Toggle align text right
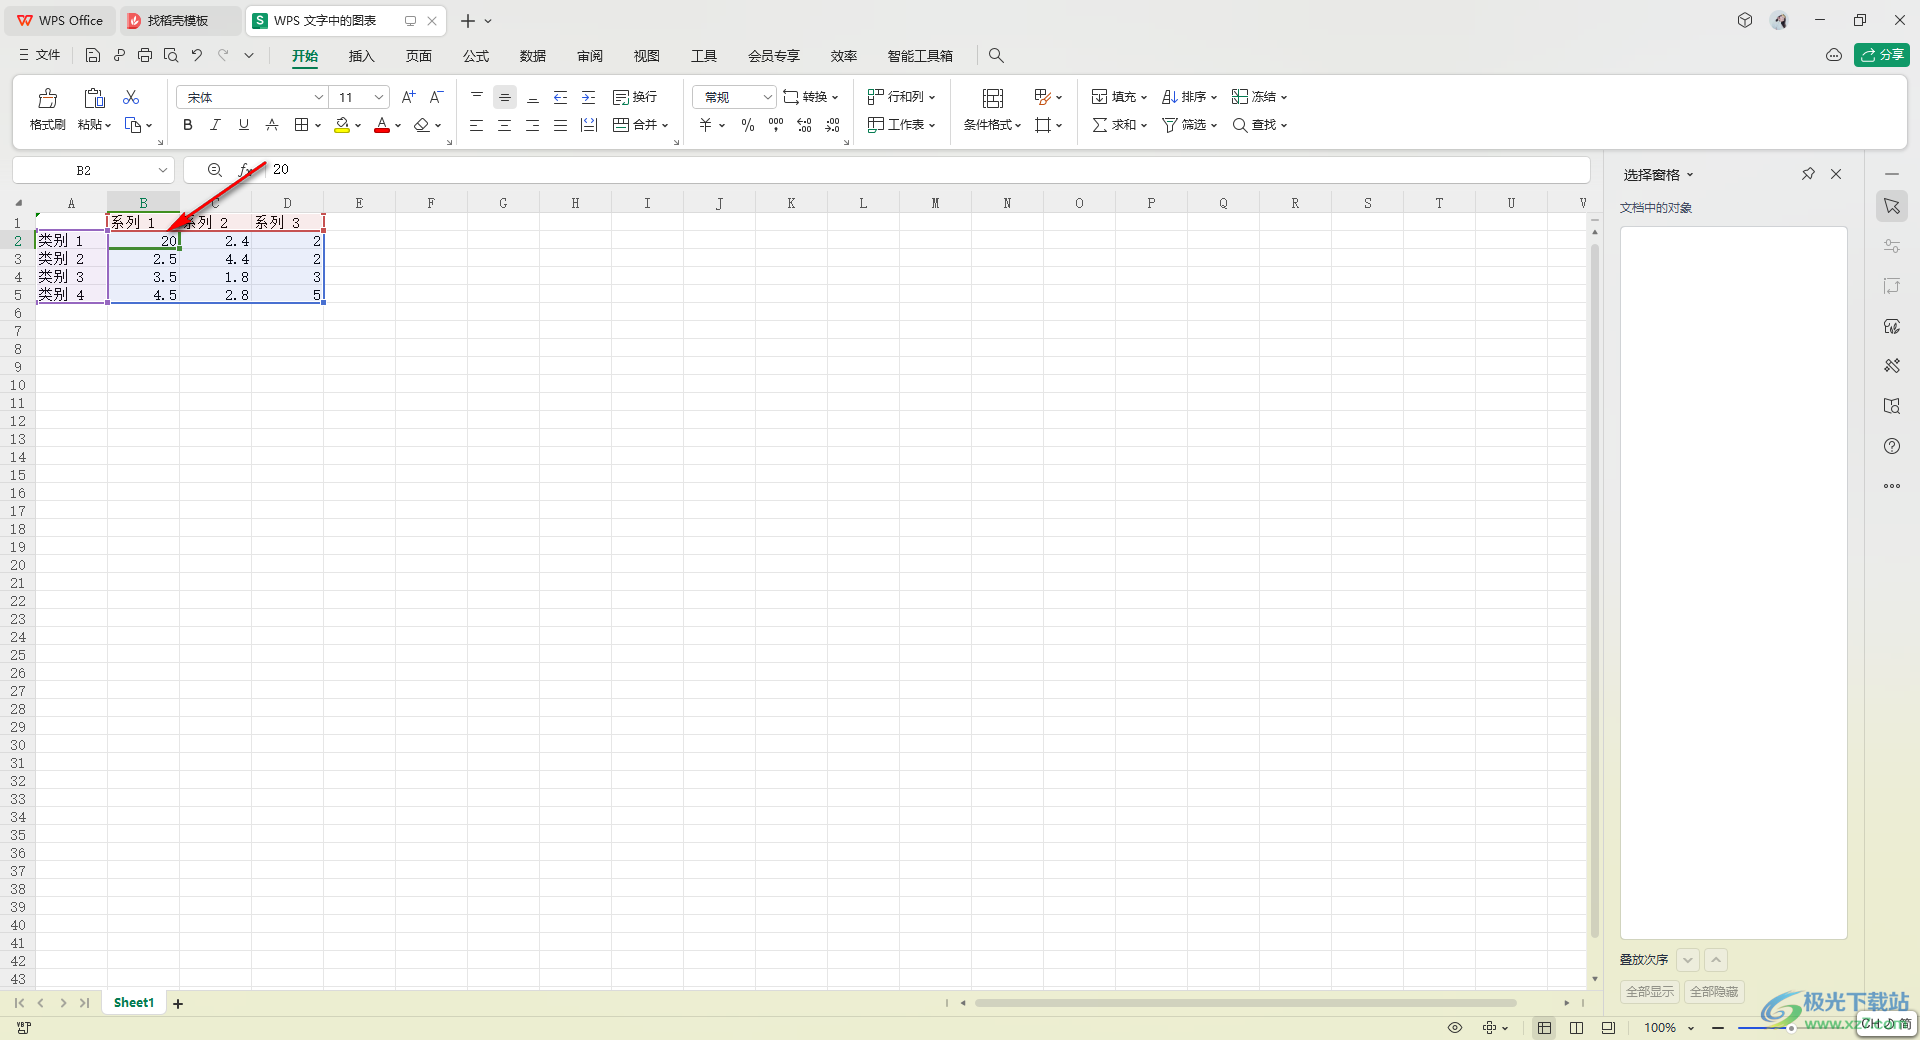 pos(533,125)
